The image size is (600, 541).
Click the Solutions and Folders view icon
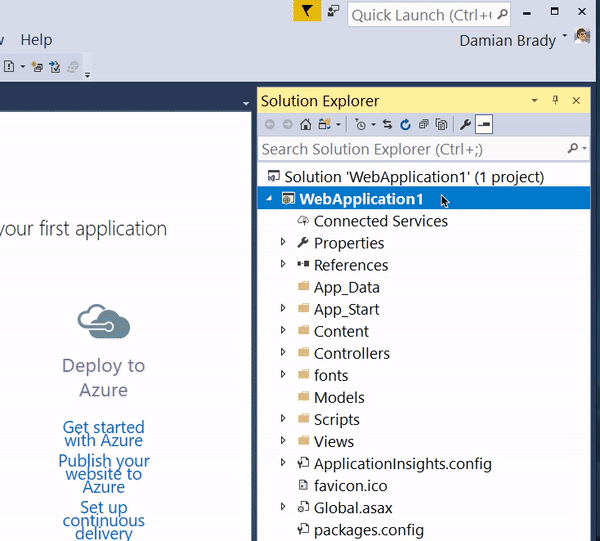click(x=325, y=124)
